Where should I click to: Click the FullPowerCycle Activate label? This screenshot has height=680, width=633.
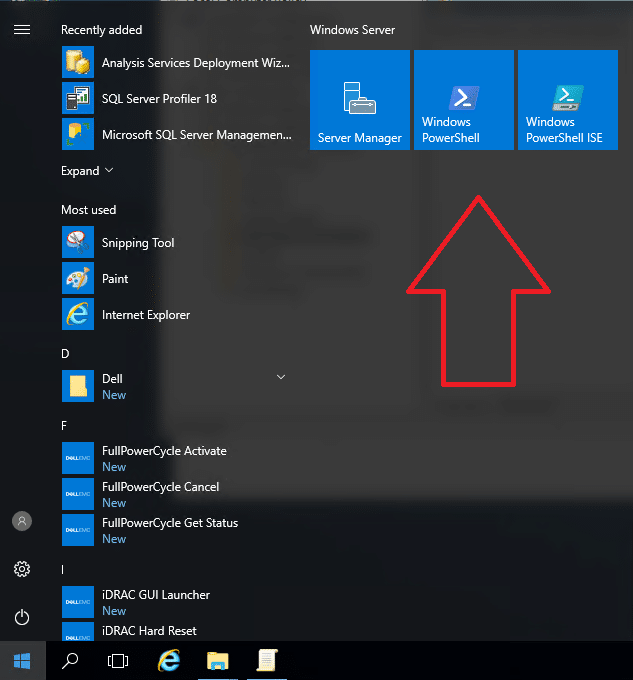(164, 451)
